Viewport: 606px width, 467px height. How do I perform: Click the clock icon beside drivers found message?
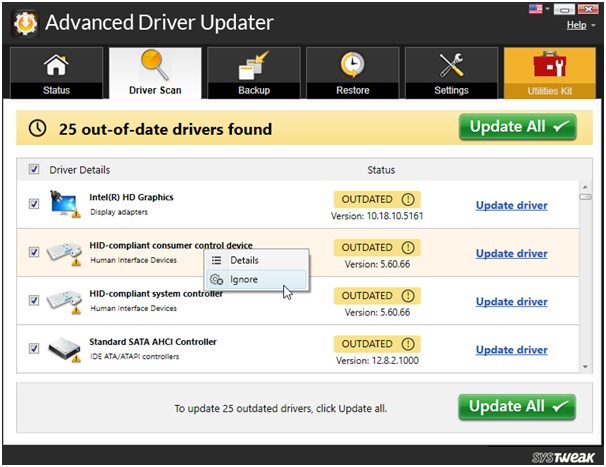tap(37, 128)
